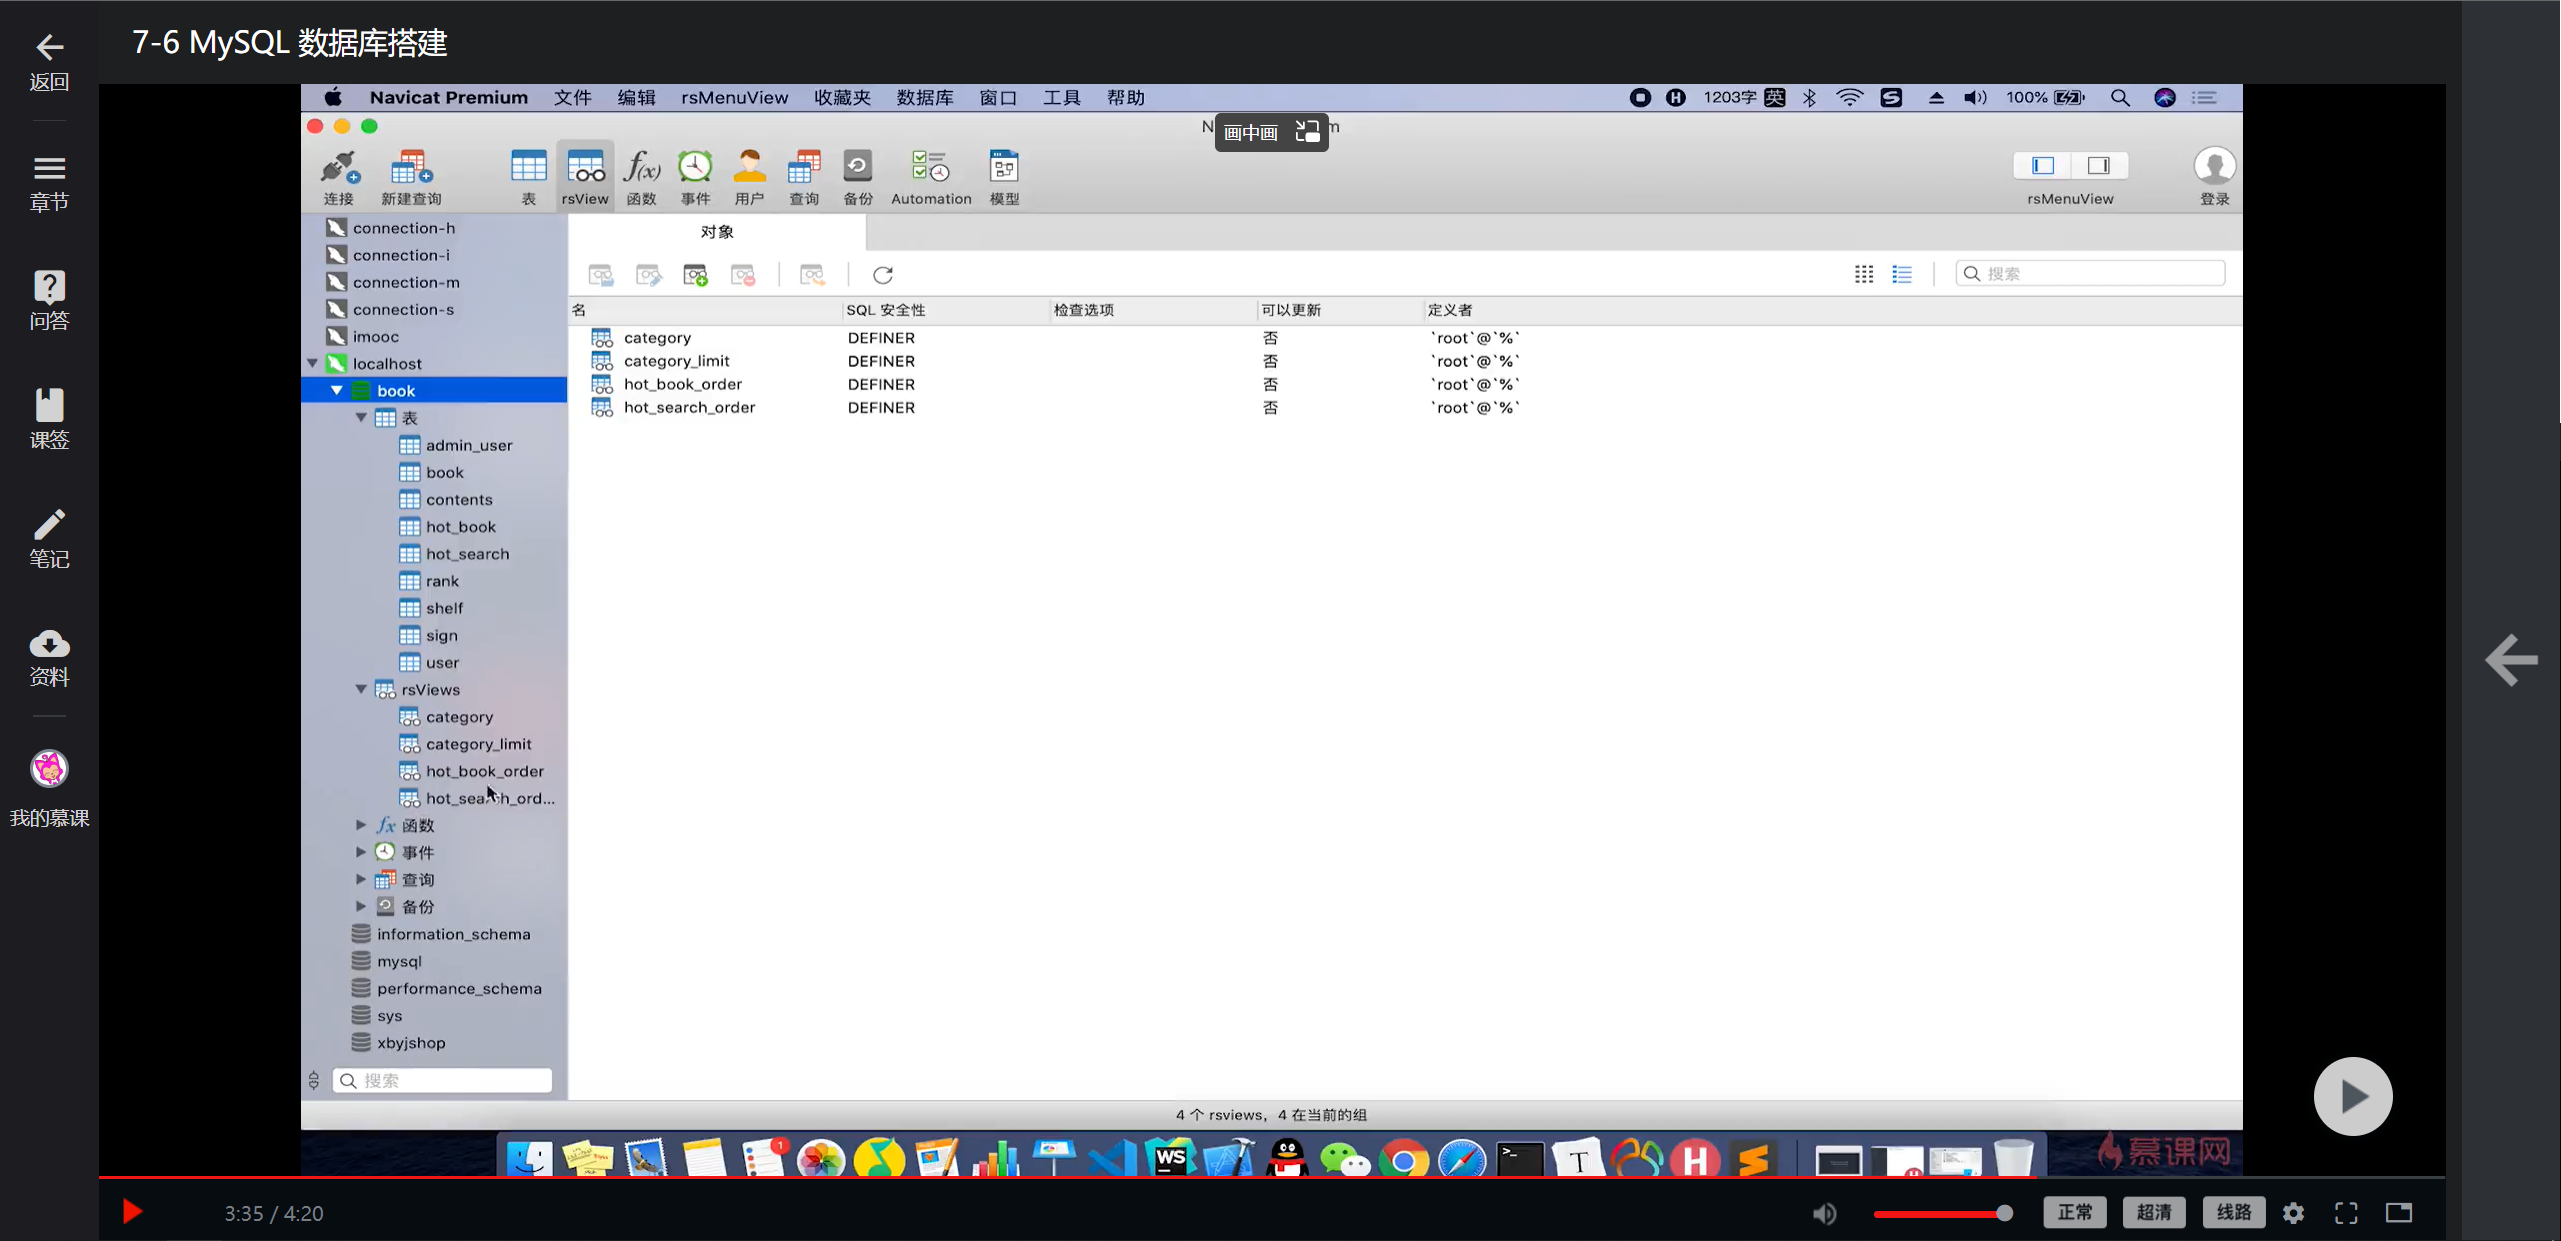Click the delete view icon with red minus
The image size is (2561, 1241).
[743, 275]
